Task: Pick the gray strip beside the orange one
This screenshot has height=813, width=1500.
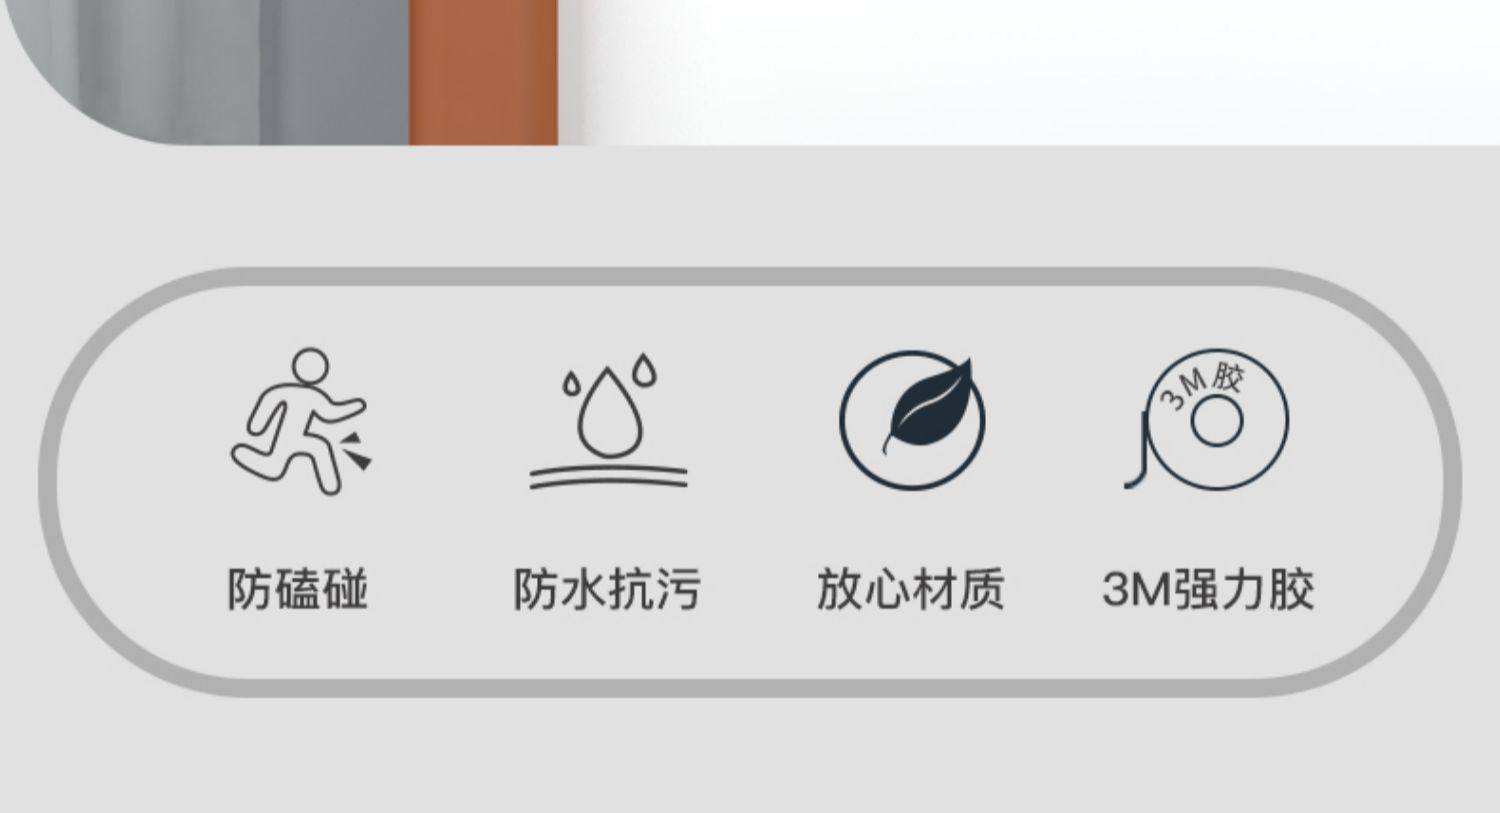Action: (x=334, y=72)
